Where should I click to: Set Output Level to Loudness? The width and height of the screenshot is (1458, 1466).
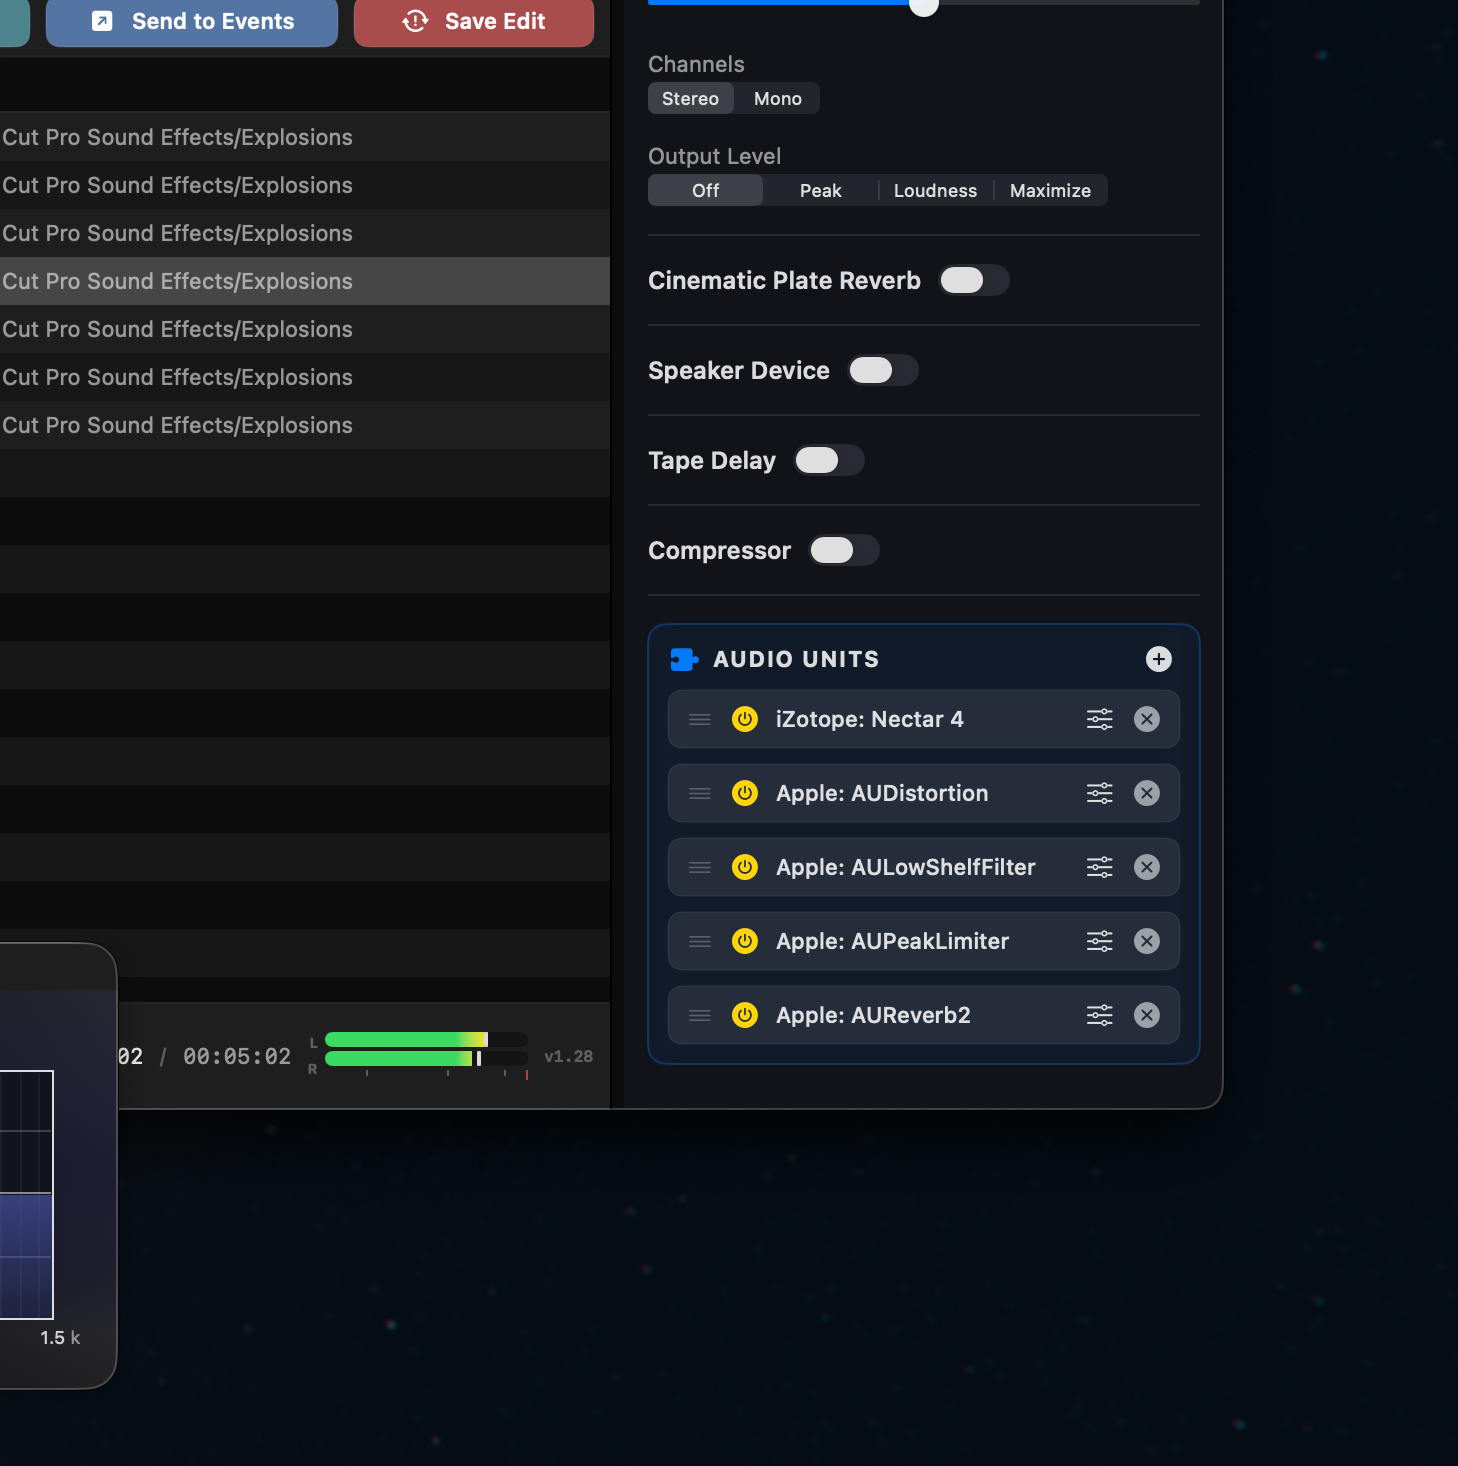935,190
